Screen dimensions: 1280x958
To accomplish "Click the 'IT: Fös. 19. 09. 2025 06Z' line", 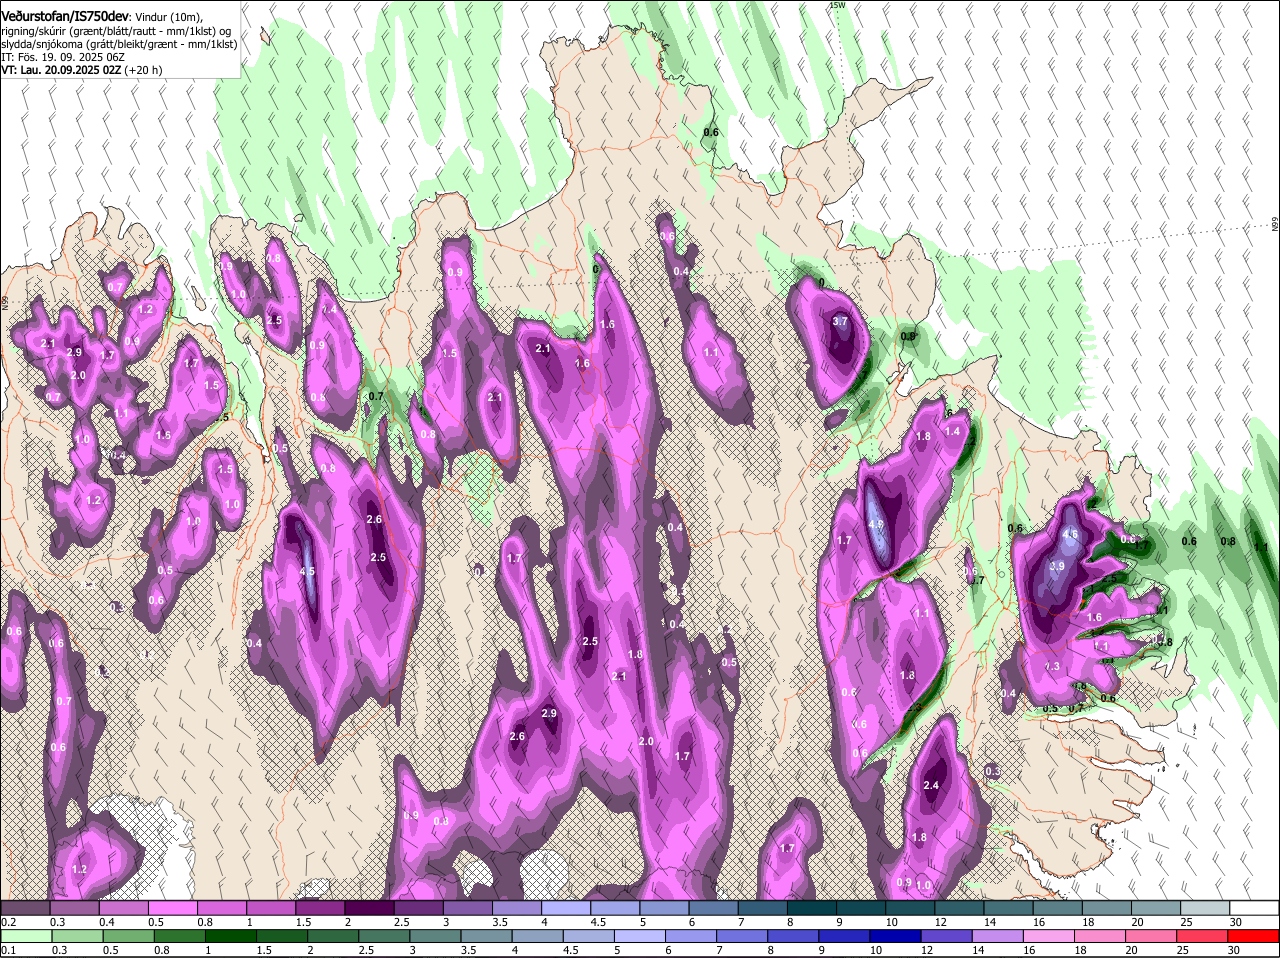I will coord(63,57).
